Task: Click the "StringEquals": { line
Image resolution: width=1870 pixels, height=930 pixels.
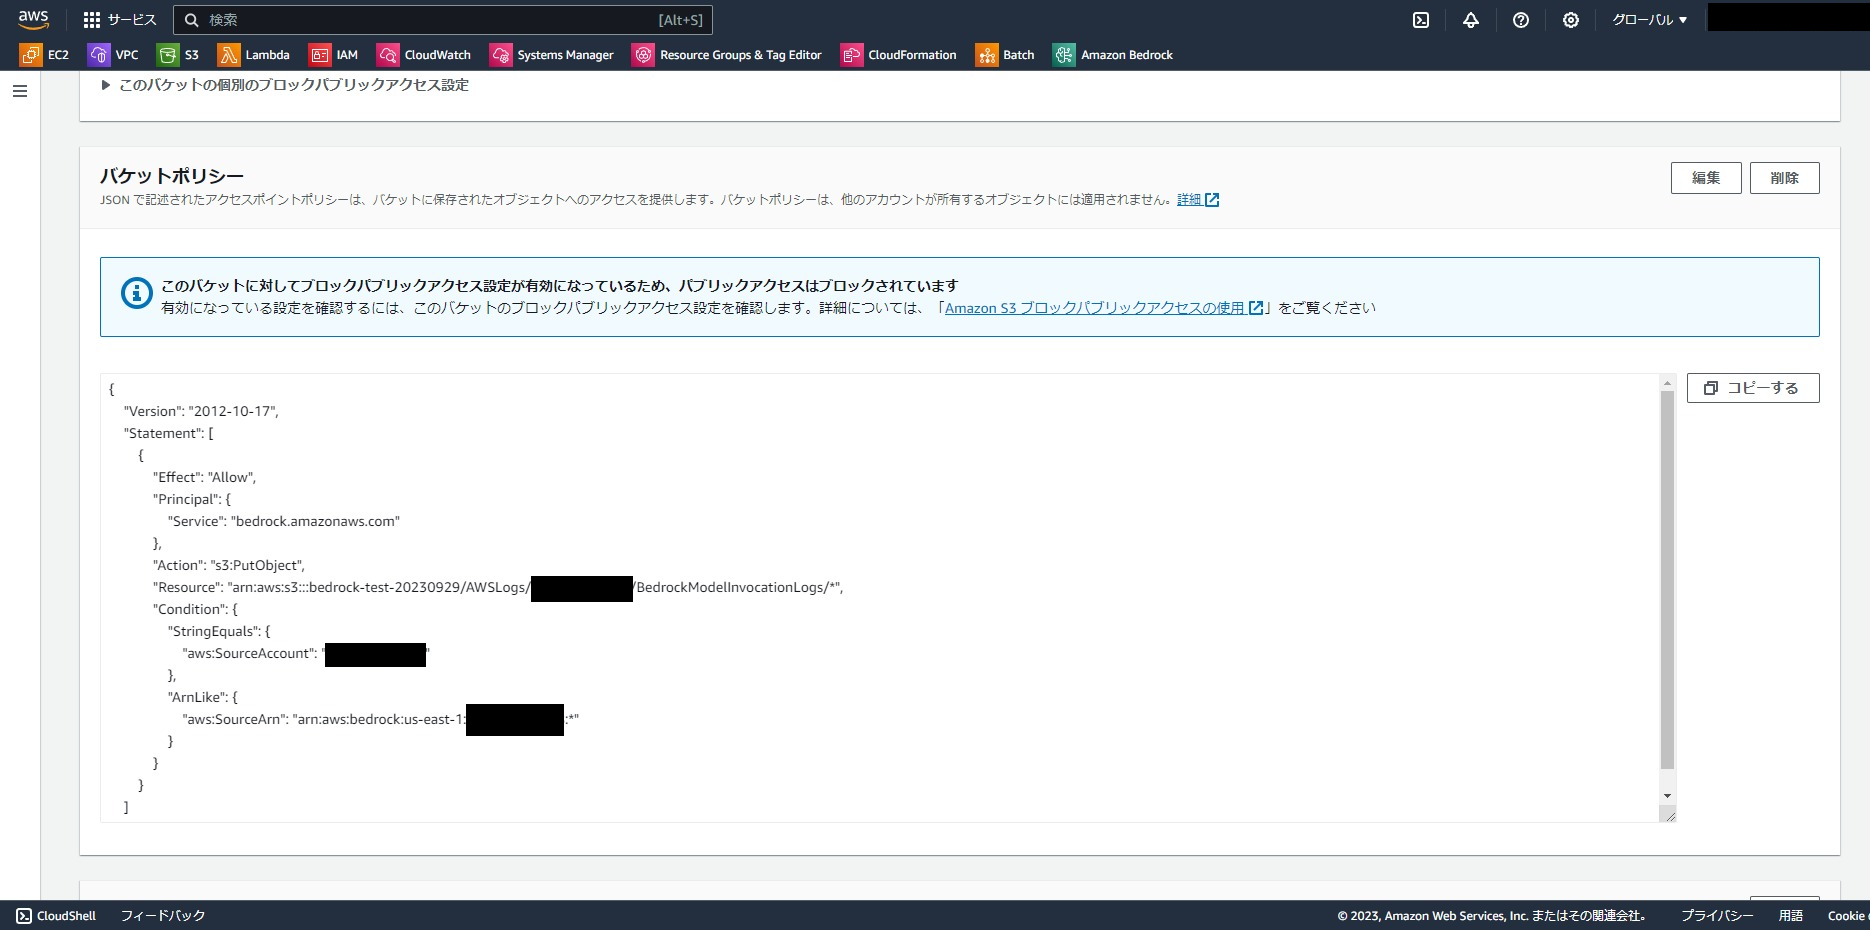Action: pos(219,631)
